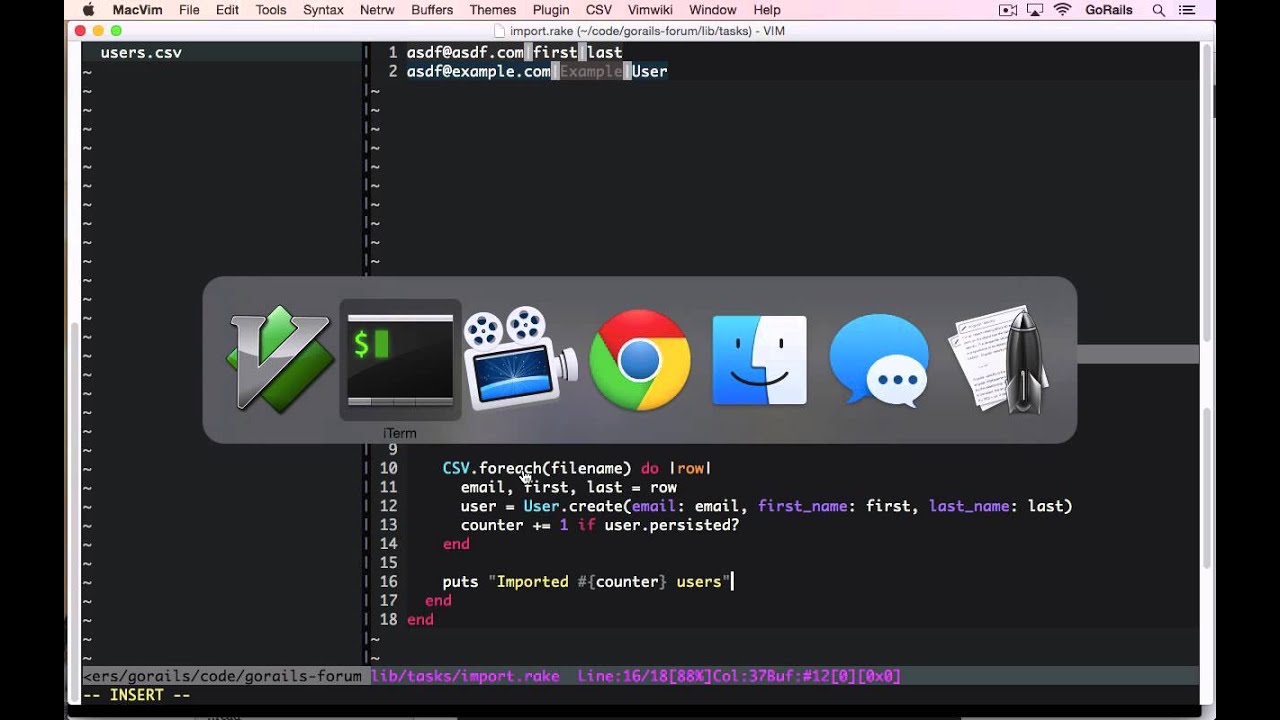This screenshot has width=1280, height=720.
Task: Click the AirPlay display icon in the menu bar
Action: 1035,10
